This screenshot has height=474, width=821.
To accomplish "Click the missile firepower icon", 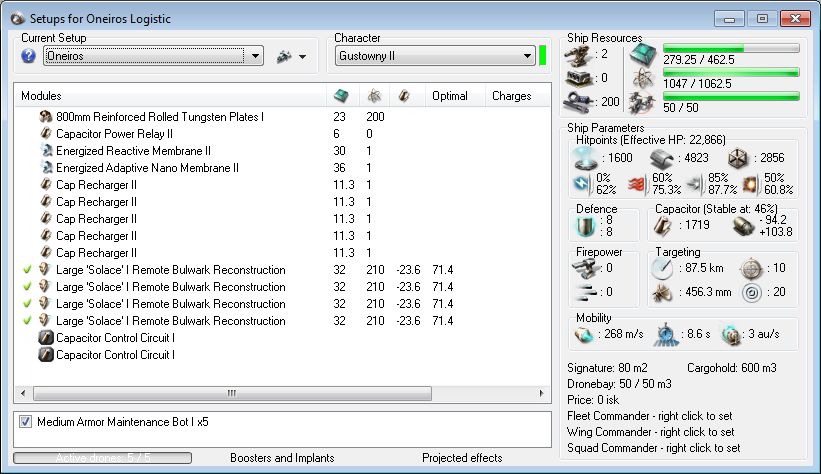I will point(585,292).
